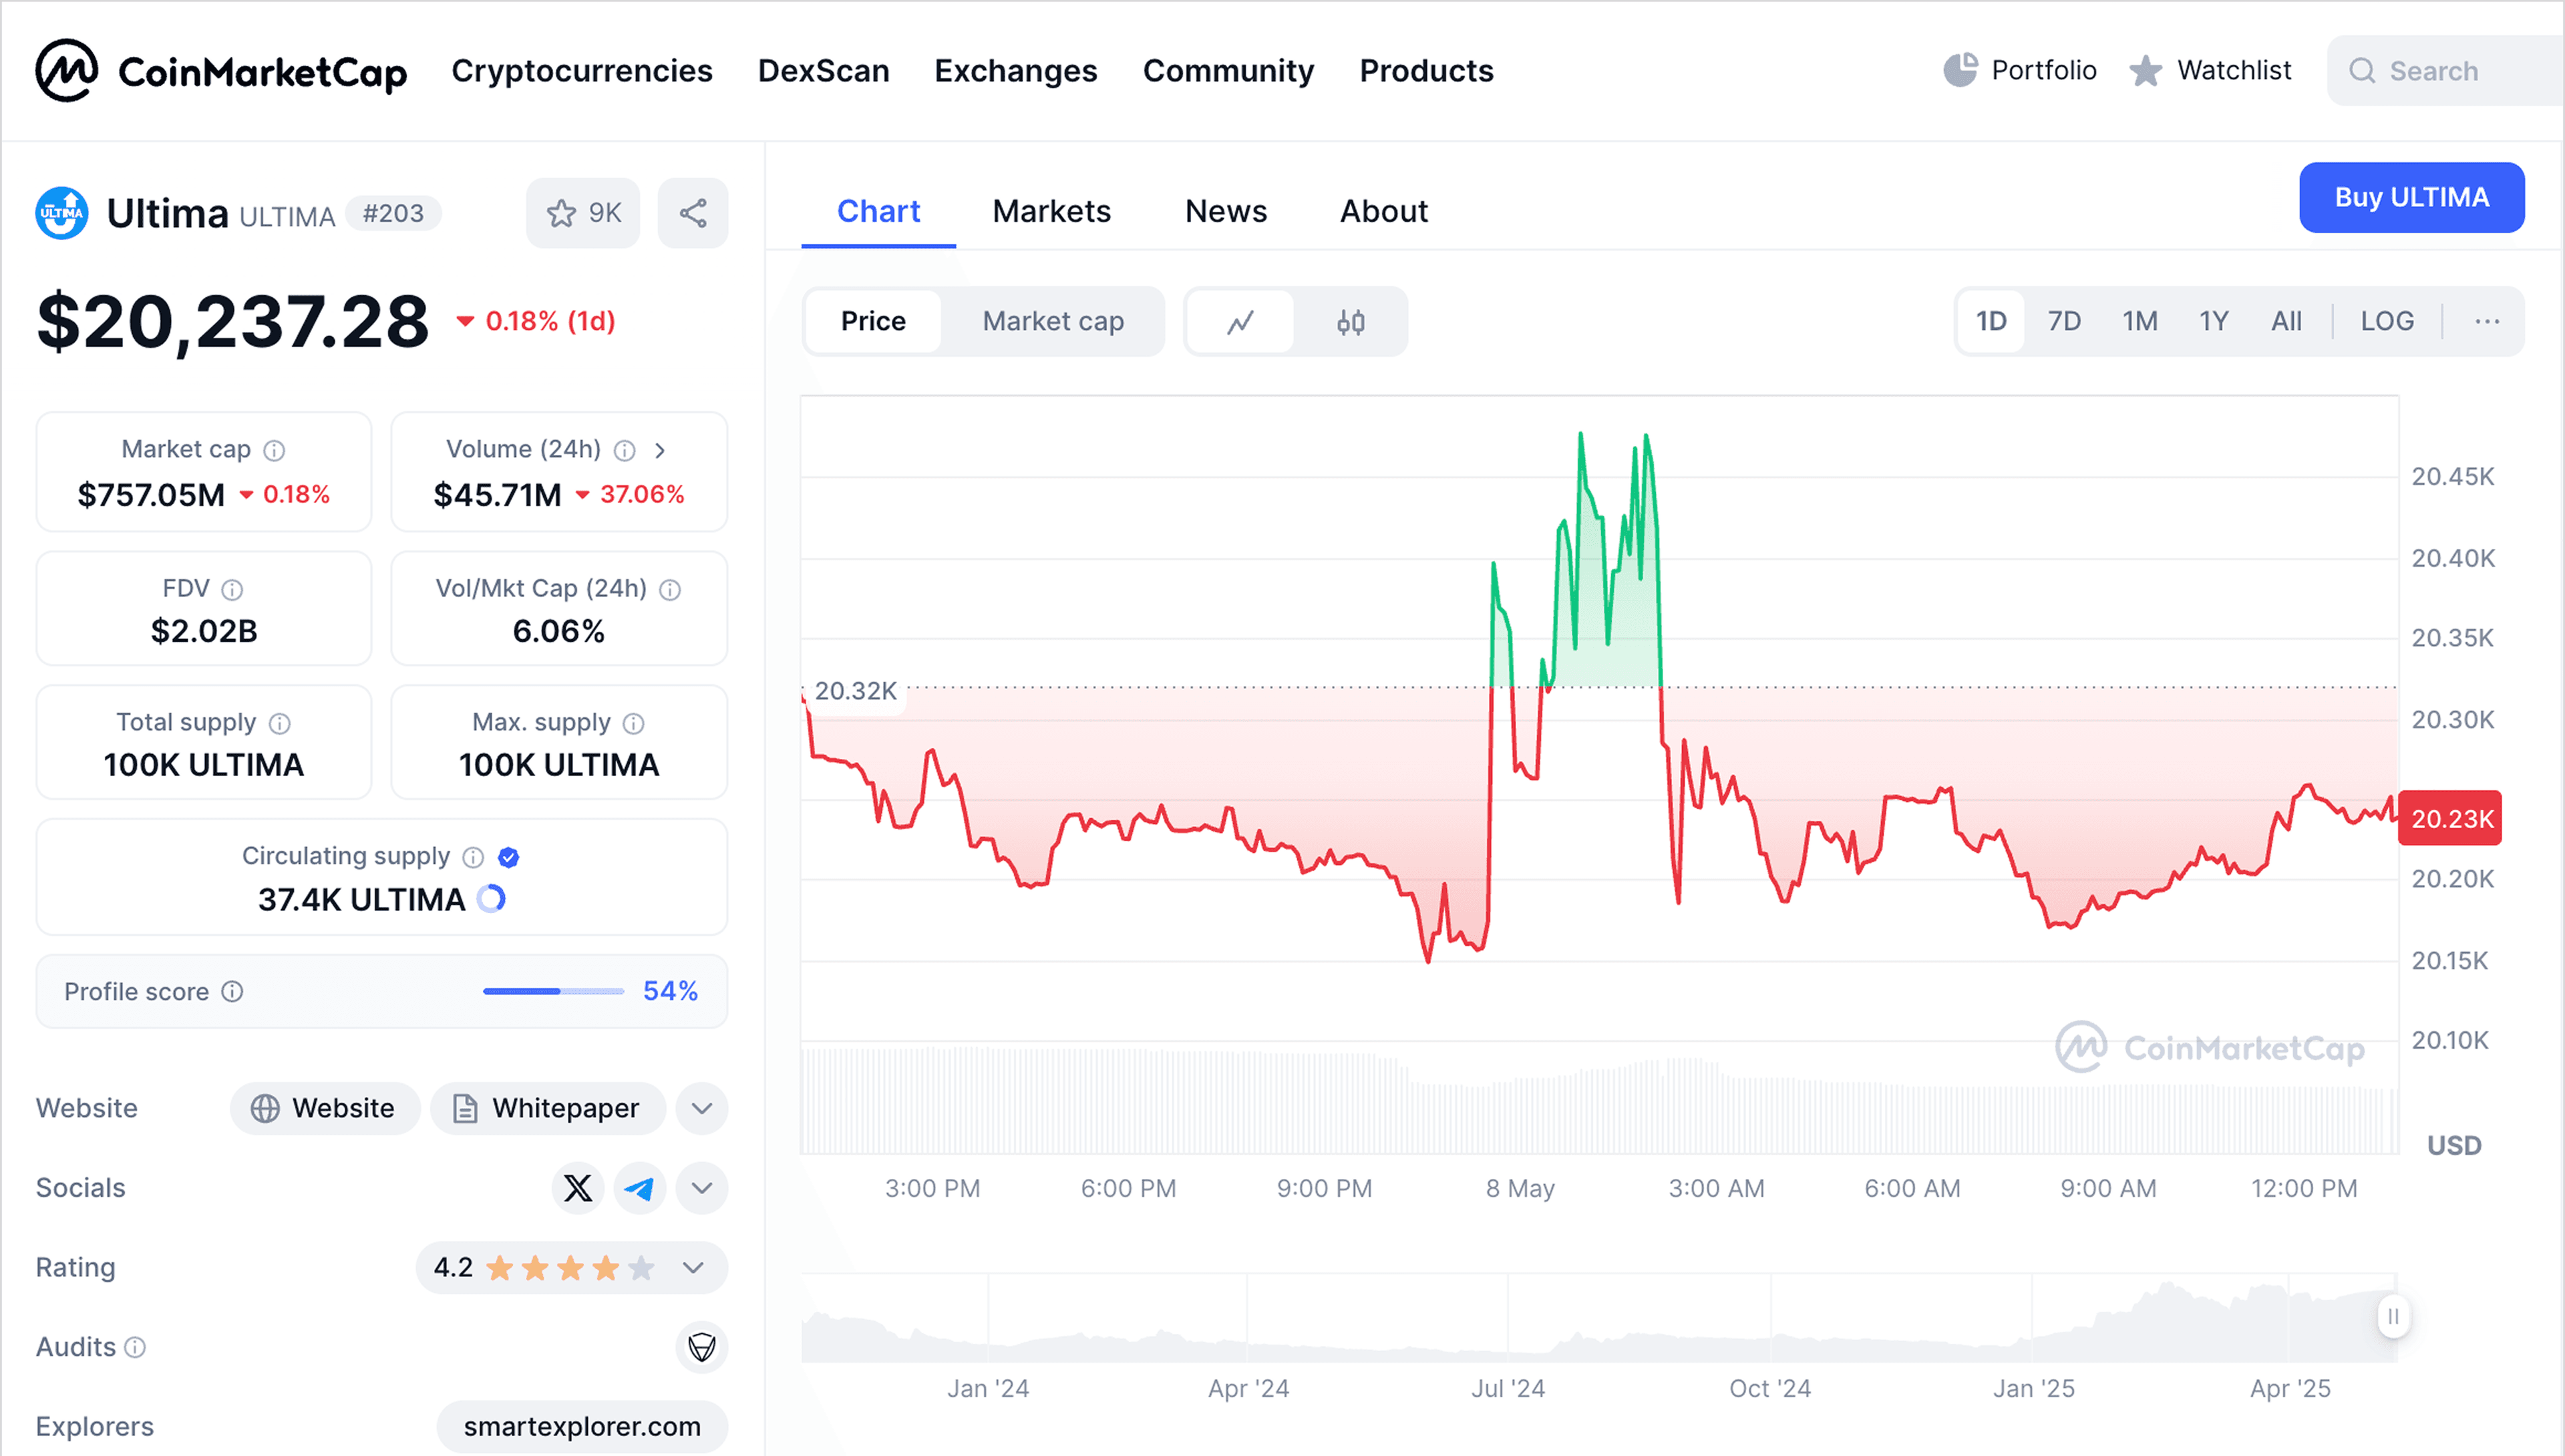Click the Buy ULTIMA button
The width and height of the screenshot is (2565, 1456).
click(2411, 197)
